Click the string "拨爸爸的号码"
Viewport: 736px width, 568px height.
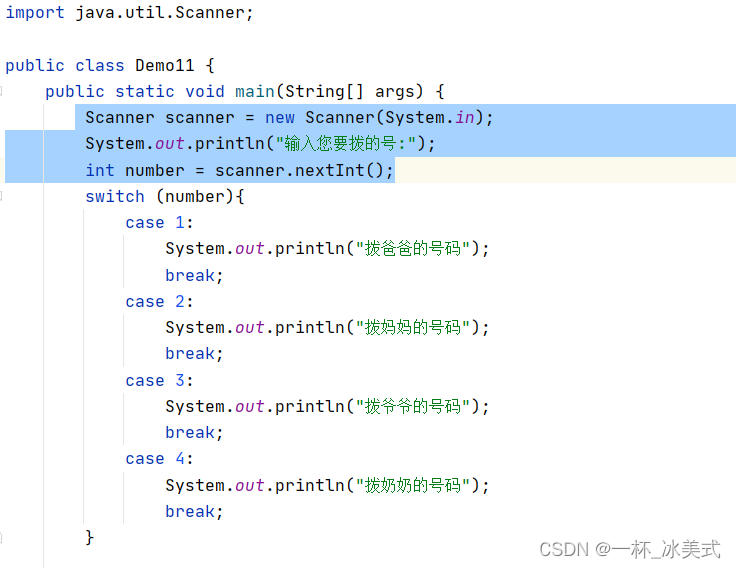click(413, 248)
